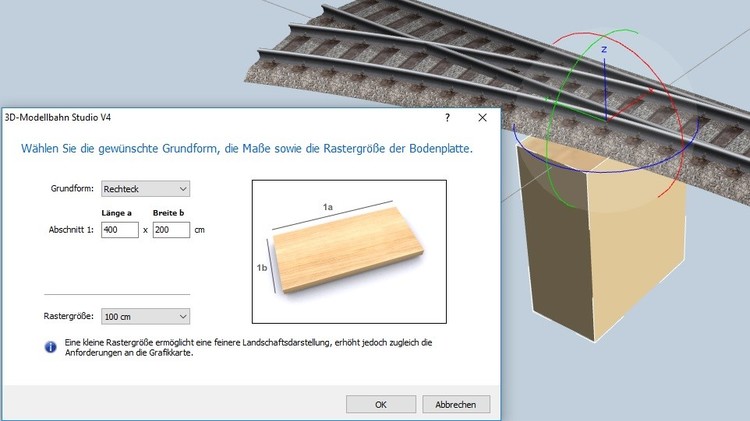Click the 'Breite b' column header
Viewport: 750px width, 421px height.
pyautogui.click(x=168, y=213)
